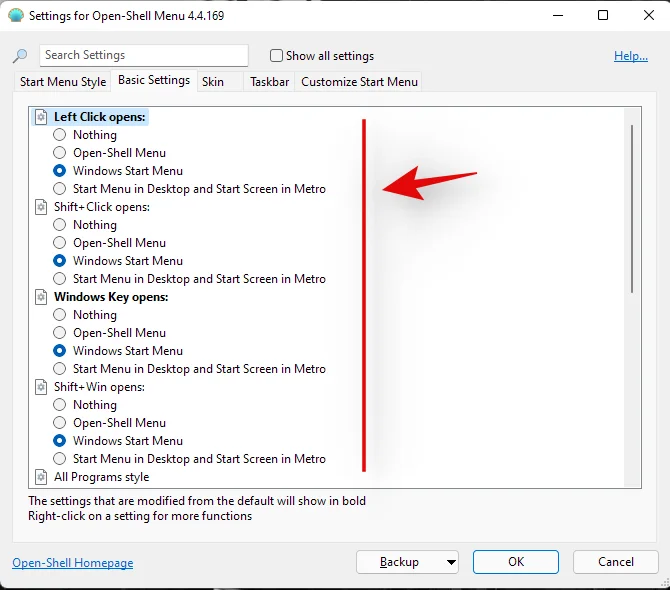Select Windows Start Menu under Shift+Win opens

point(59,440)
